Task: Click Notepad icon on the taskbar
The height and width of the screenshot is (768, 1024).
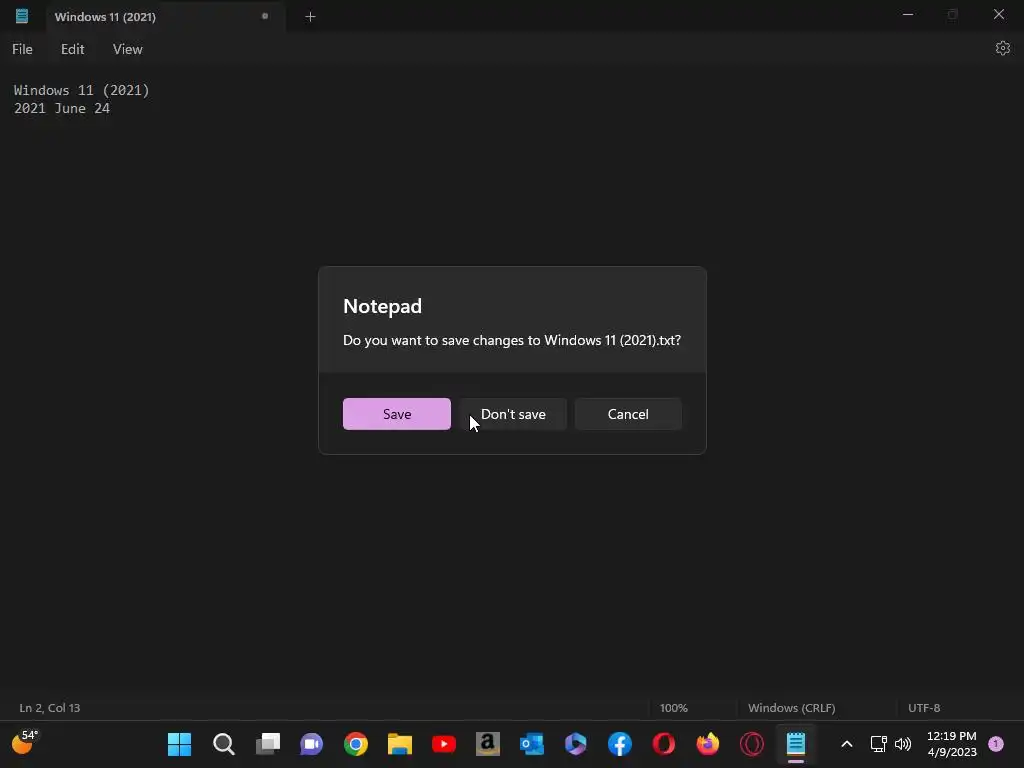Action: coord(795,744)
